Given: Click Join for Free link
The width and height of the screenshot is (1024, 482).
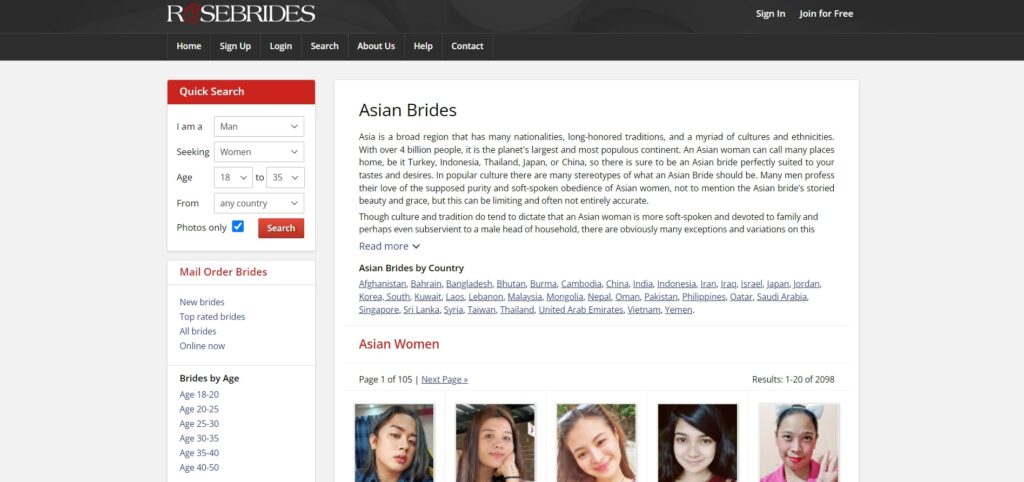Looking at the screenshot, I should click(x=826, y=14).
